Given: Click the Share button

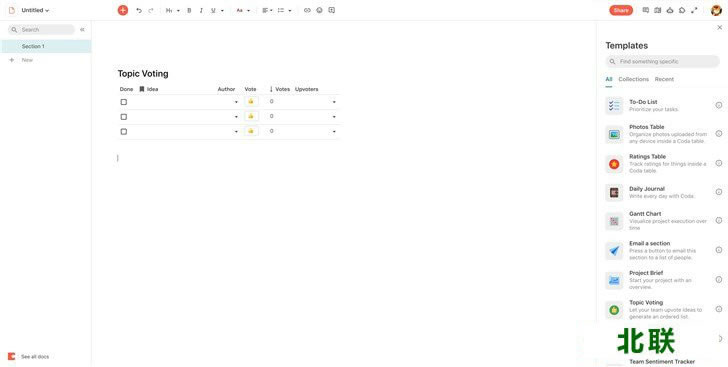Looking at the screenshot, I should coord(621,10).
